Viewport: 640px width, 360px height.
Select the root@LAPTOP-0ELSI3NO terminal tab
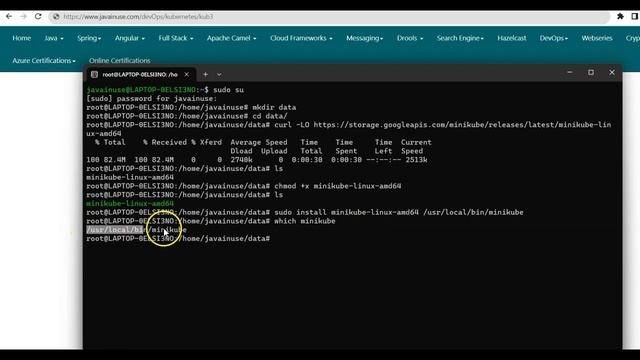(140, 74)
